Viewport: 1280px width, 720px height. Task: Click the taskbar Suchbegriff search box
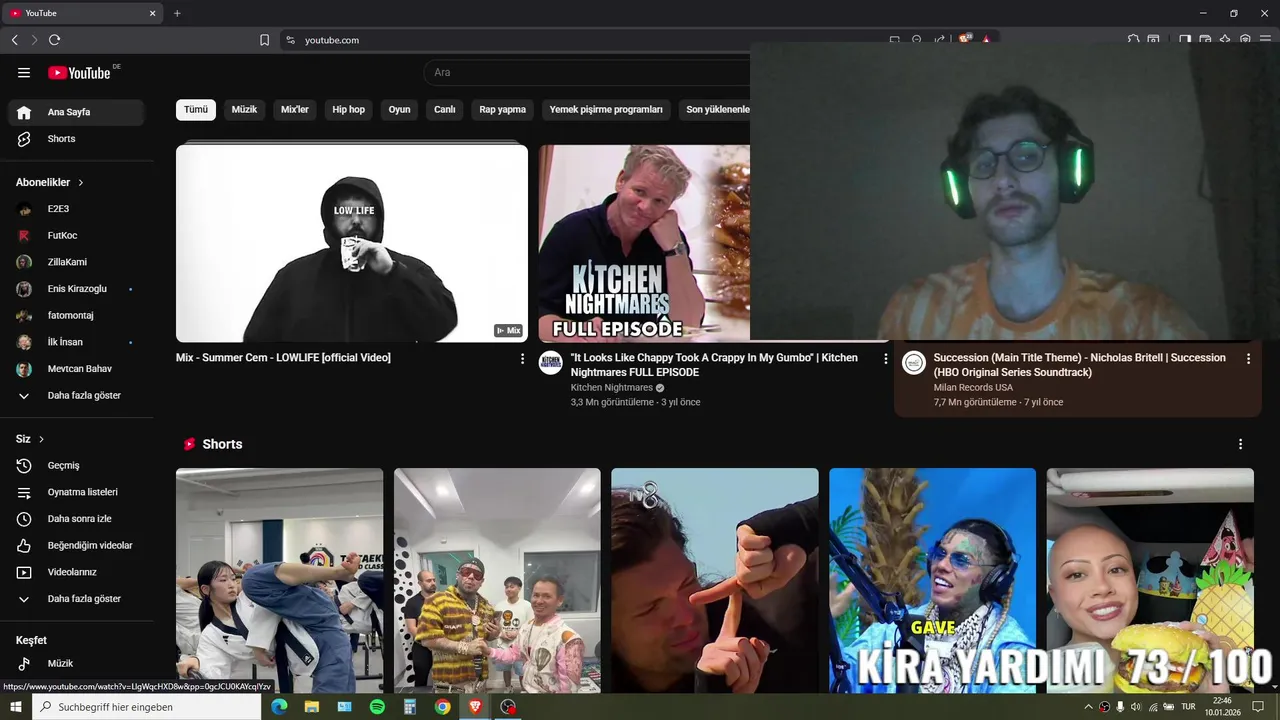pyautogui.click(x=147, y=707)
